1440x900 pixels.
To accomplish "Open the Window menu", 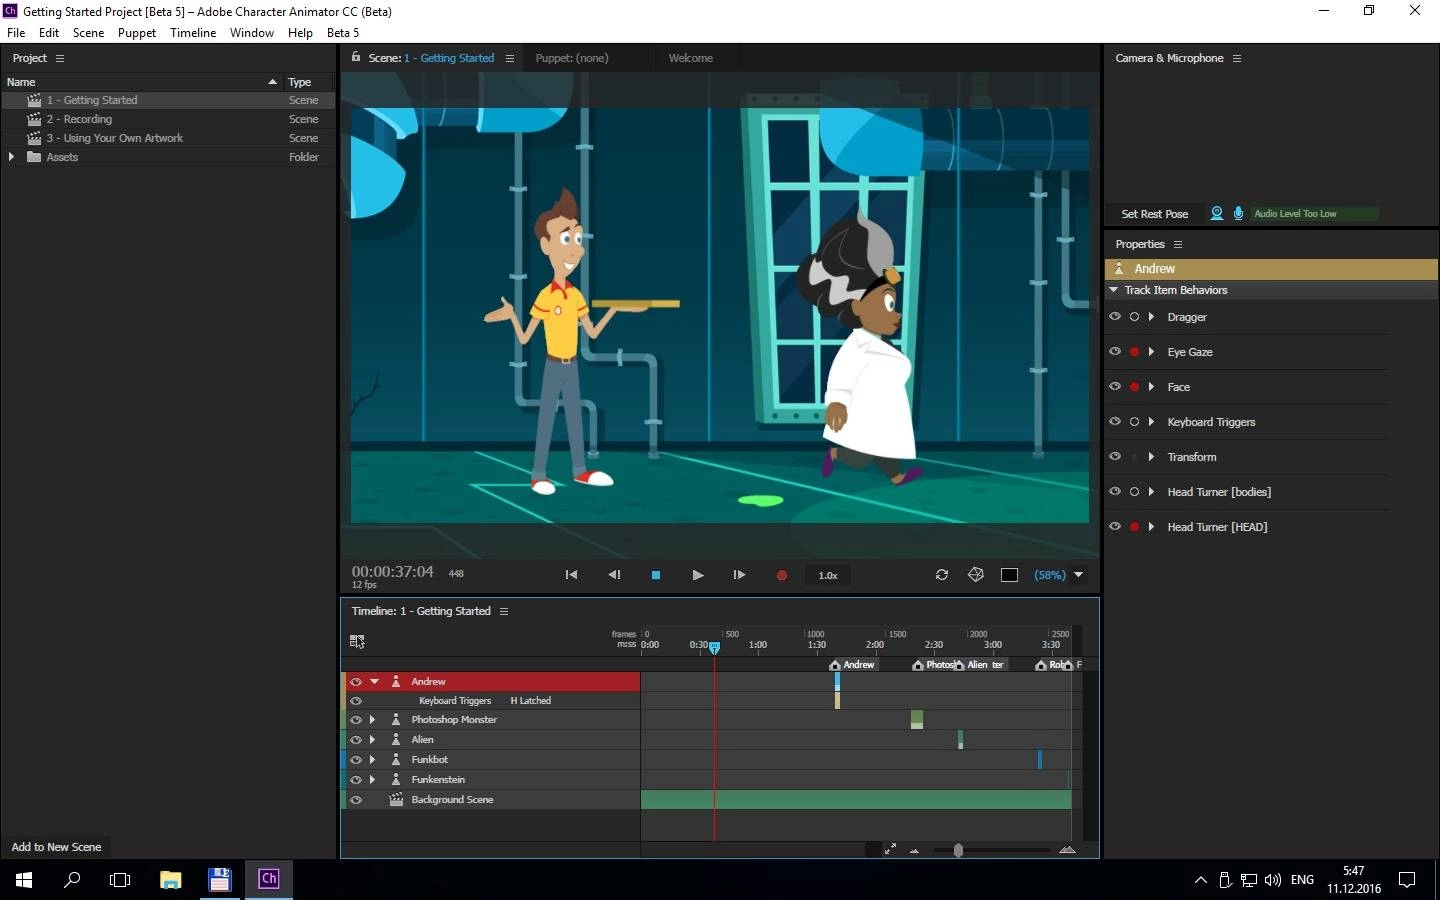I will 252,32.
